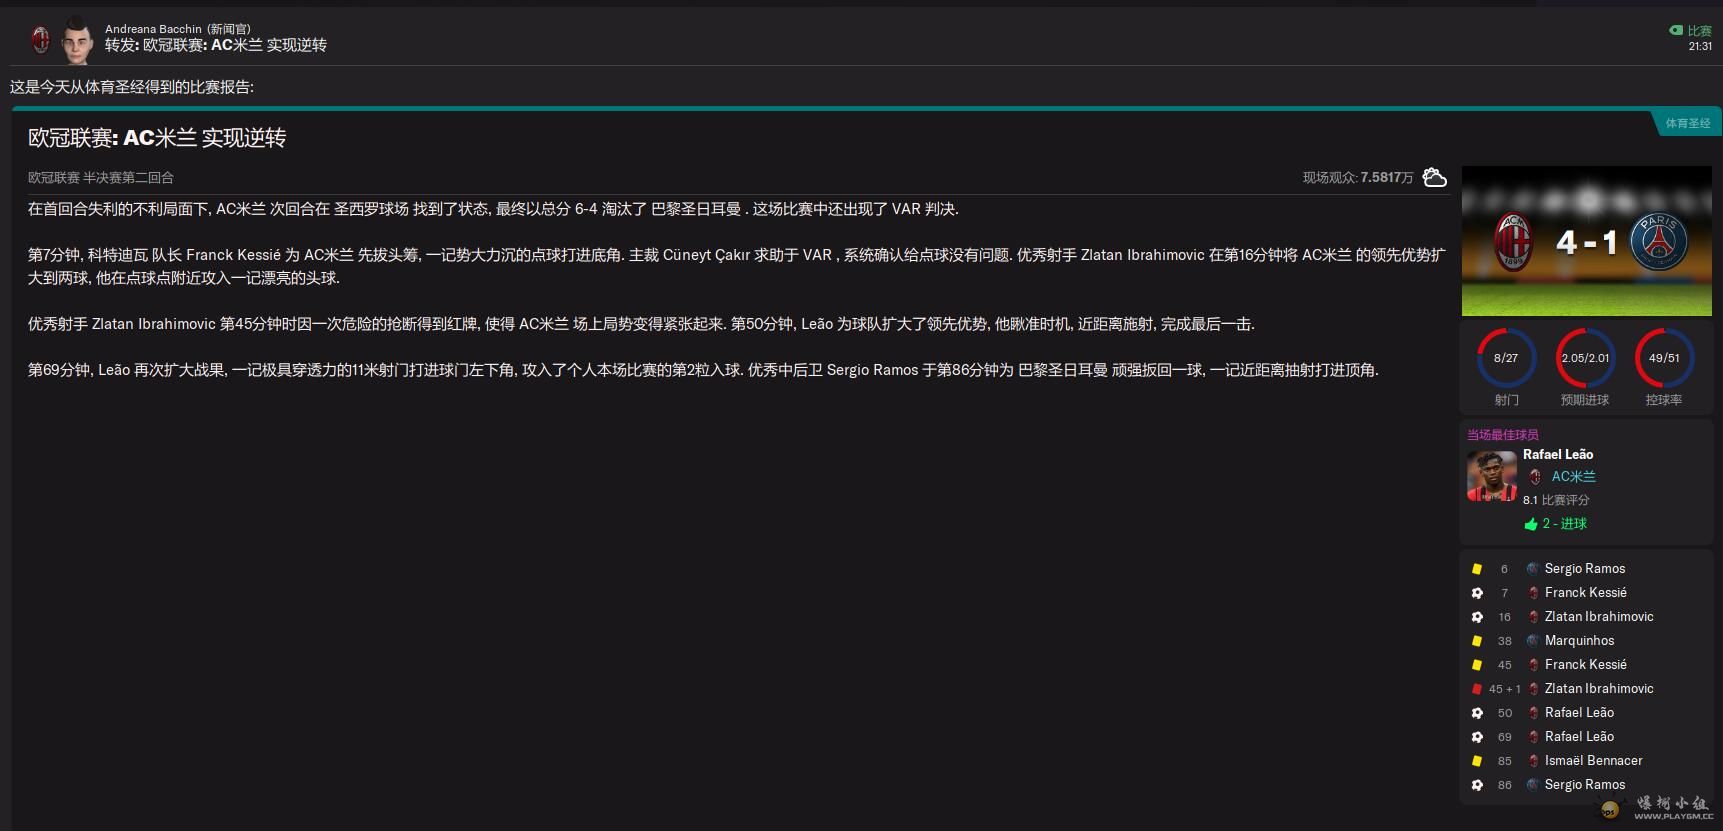Open the 体育圣经 source tab
The image size is (1723, 831).
tap(1687, 123)
